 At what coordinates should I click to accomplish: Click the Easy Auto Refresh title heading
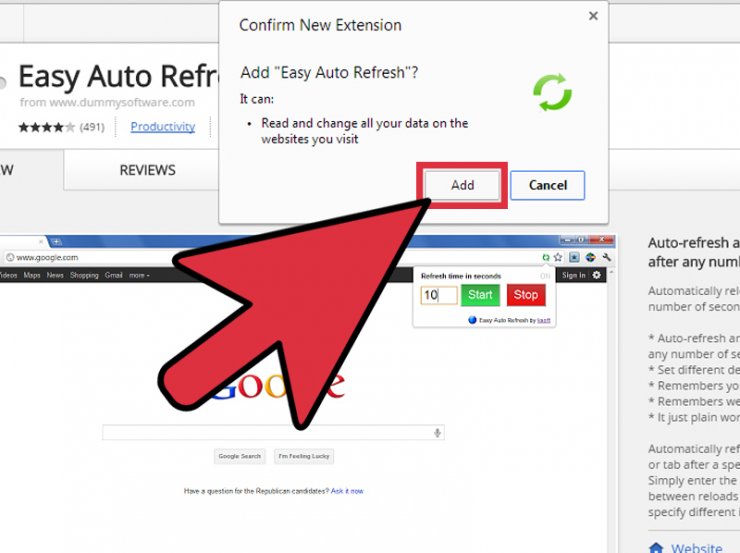118,76
